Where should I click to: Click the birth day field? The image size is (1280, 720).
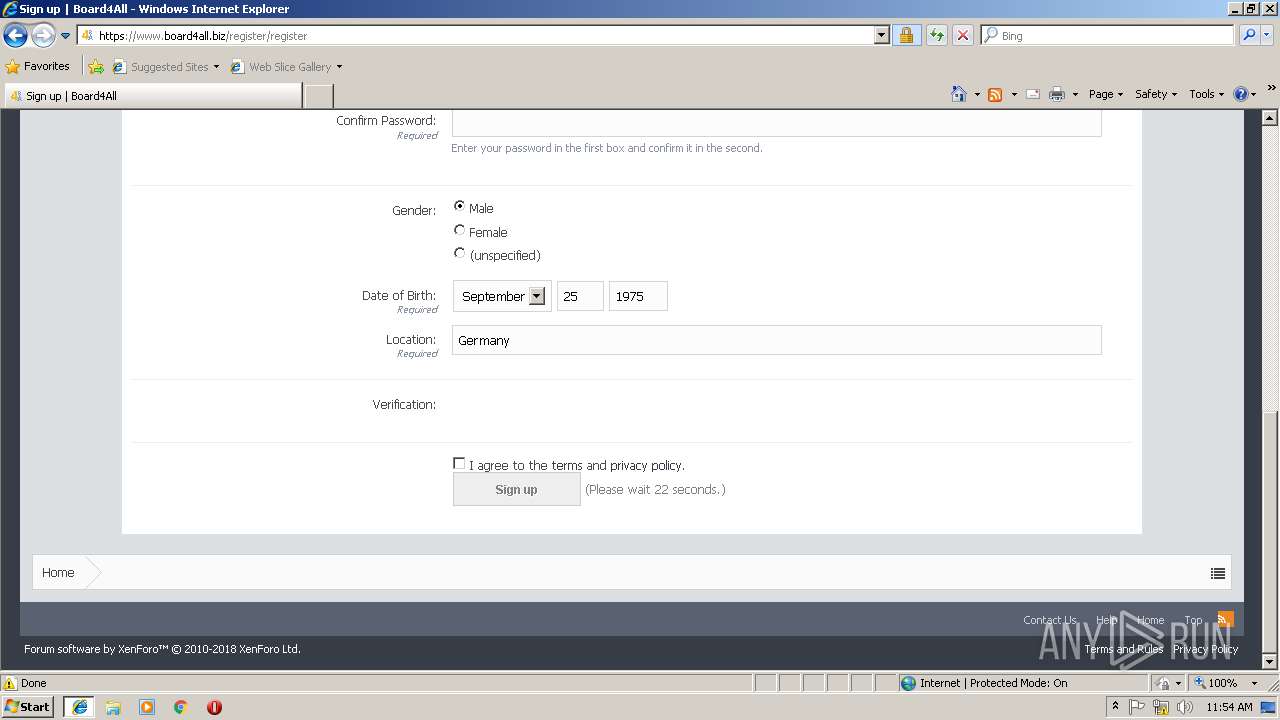coord(580,296)
